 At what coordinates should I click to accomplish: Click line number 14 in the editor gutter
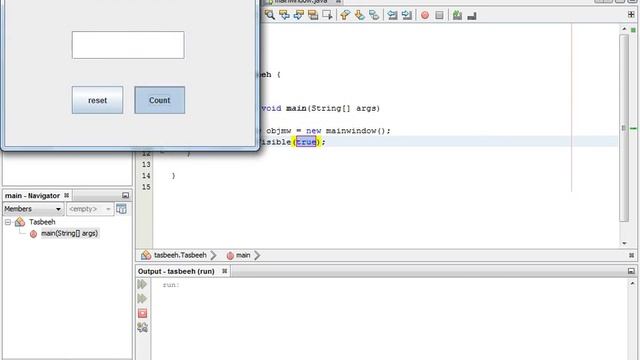146,176
